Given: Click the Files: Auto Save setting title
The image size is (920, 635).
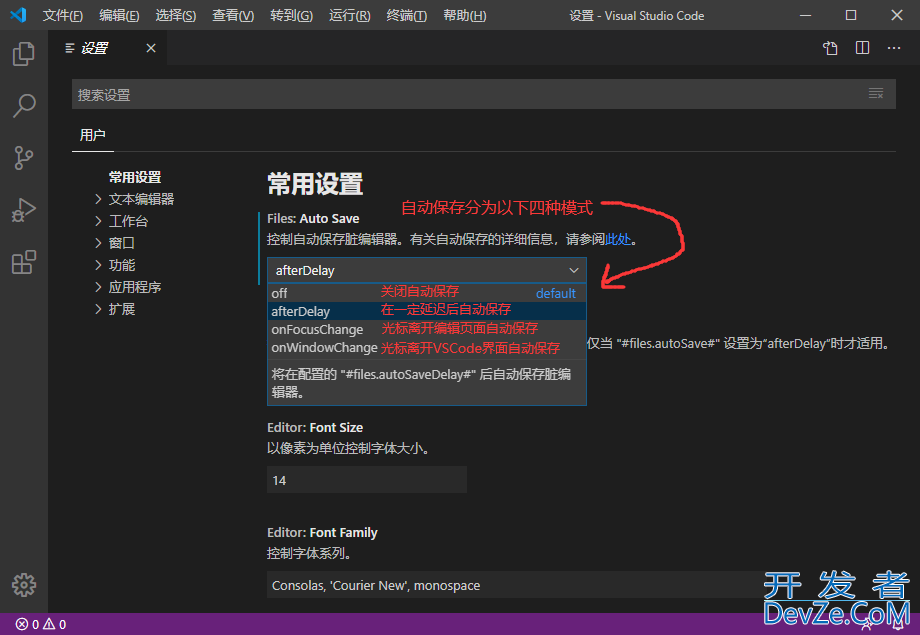Looking at the screenshot, I should [x=313, y=219].
